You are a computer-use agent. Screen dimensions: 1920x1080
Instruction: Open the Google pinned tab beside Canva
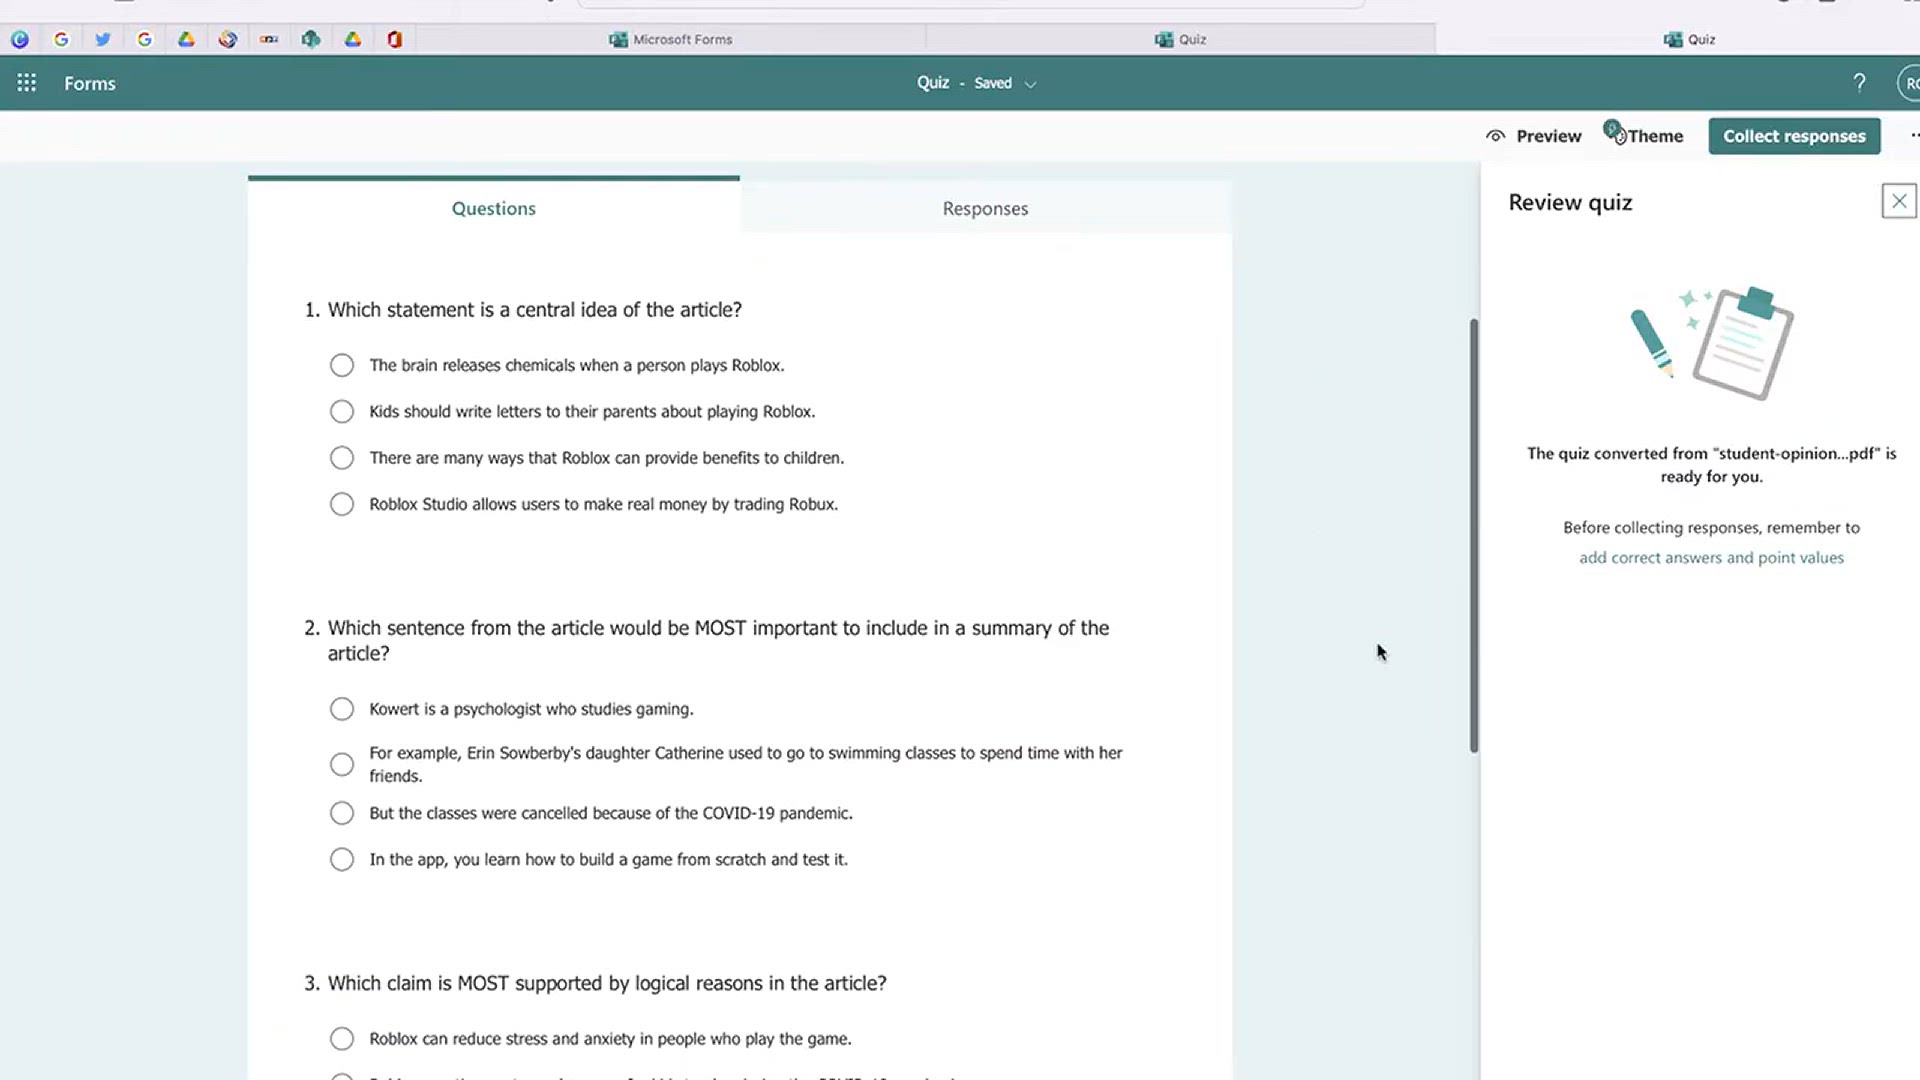(x=61, y=39)
